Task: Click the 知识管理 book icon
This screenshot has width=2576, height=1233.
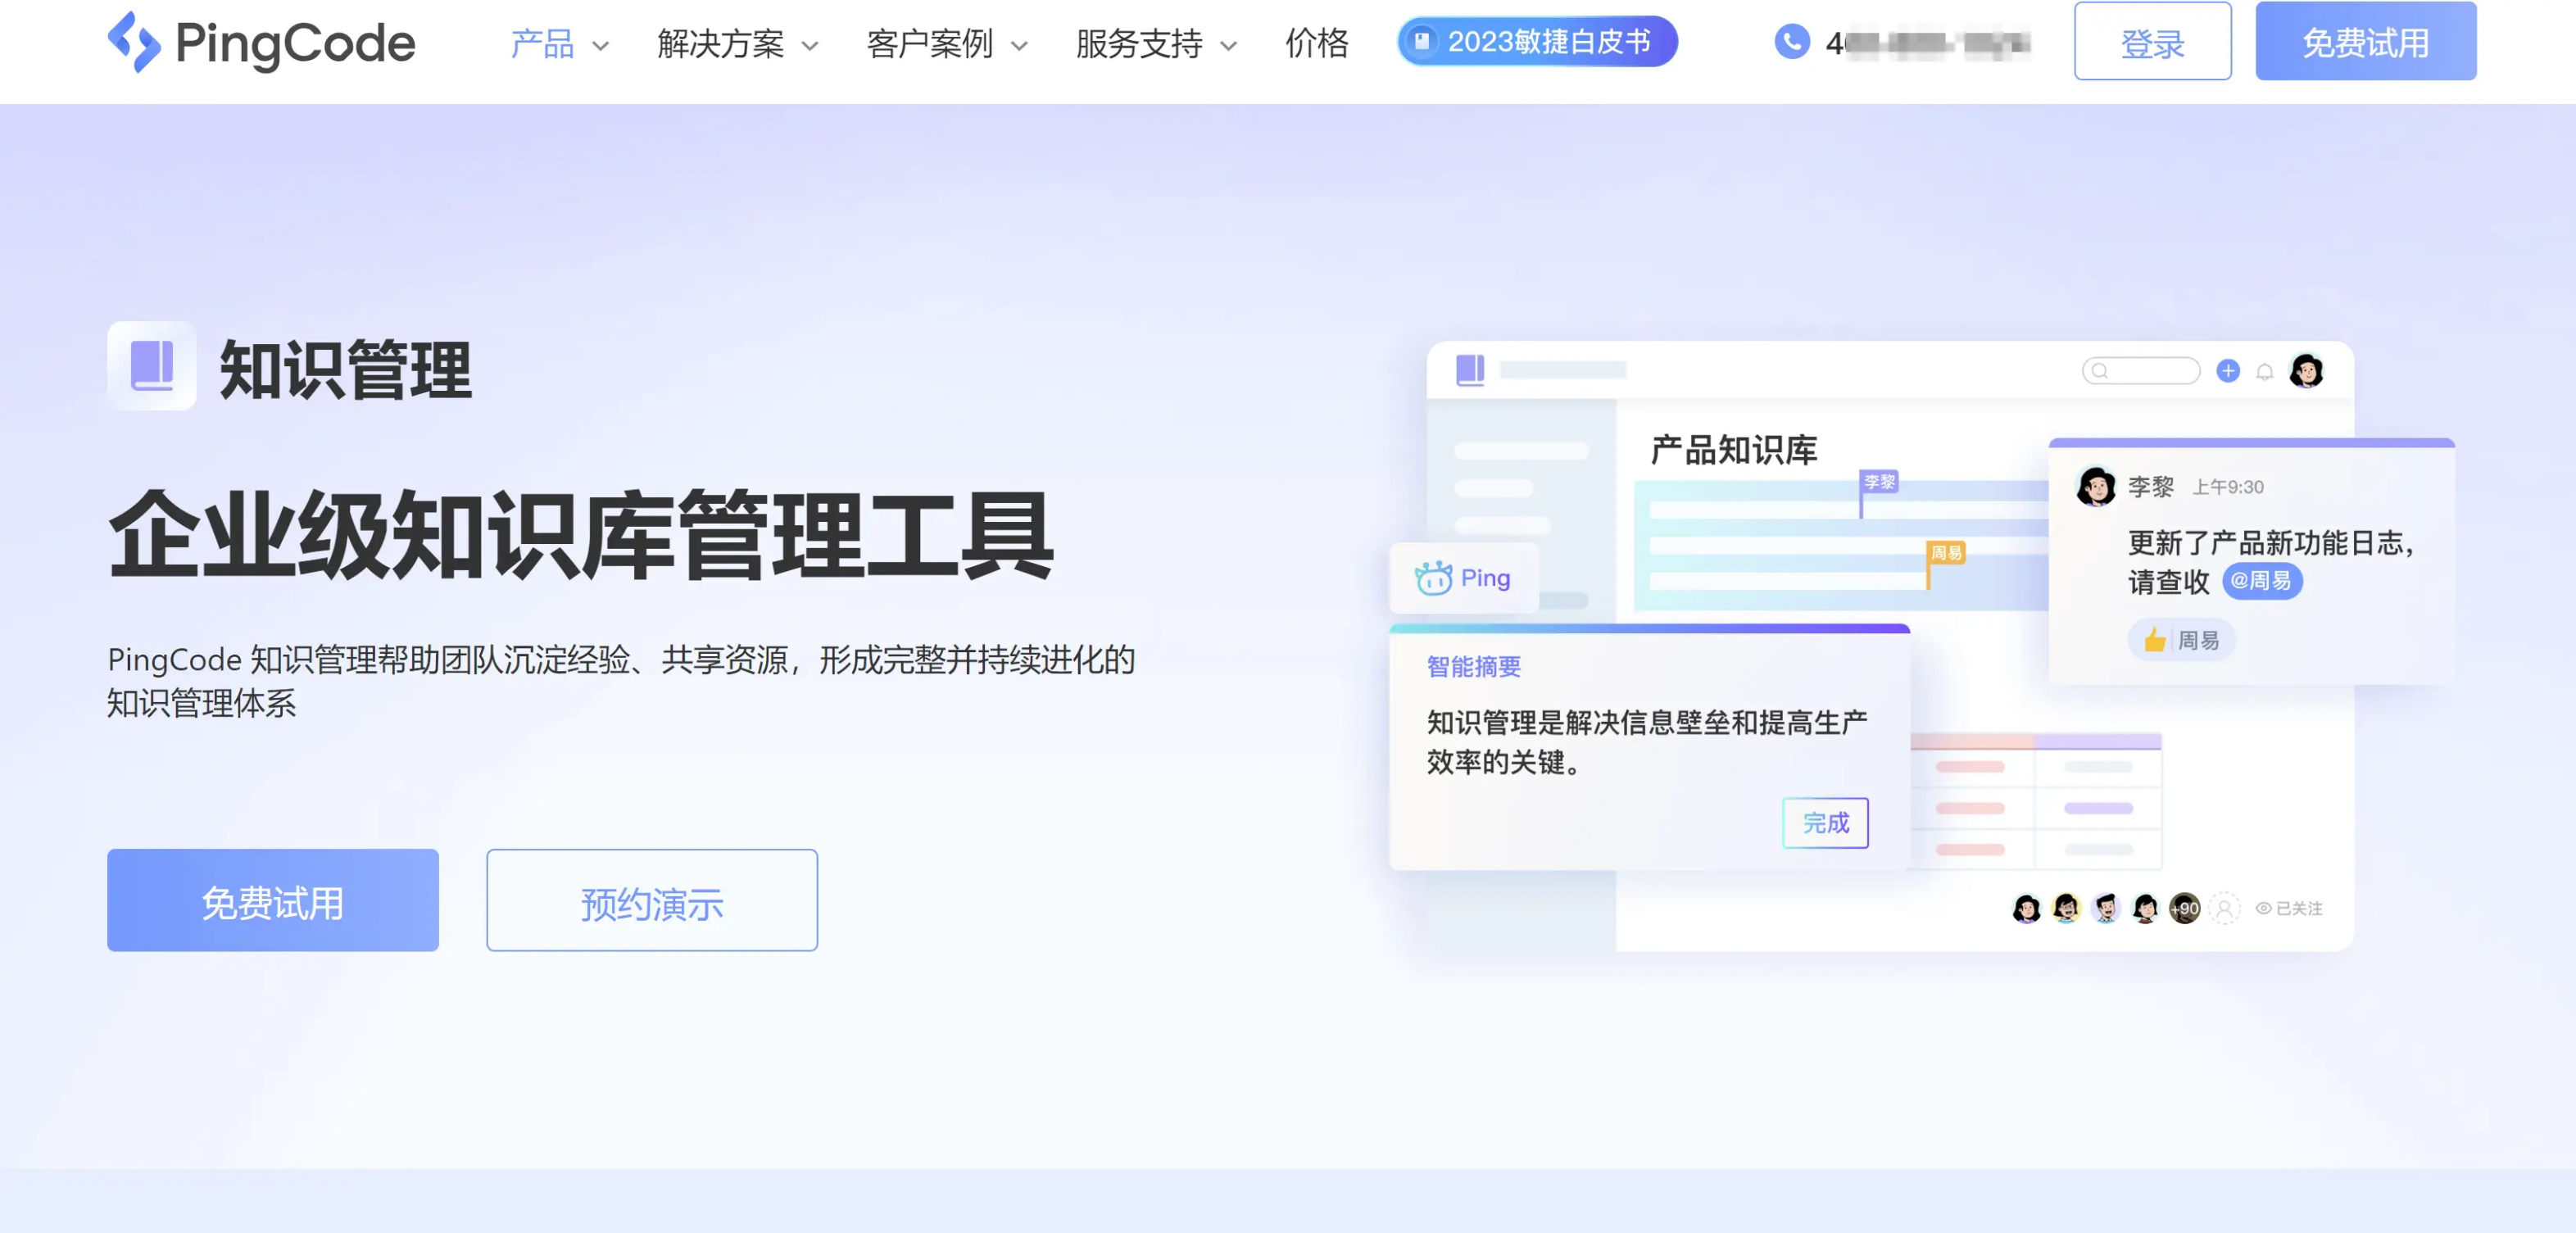Action: click(x=152, y=366)
